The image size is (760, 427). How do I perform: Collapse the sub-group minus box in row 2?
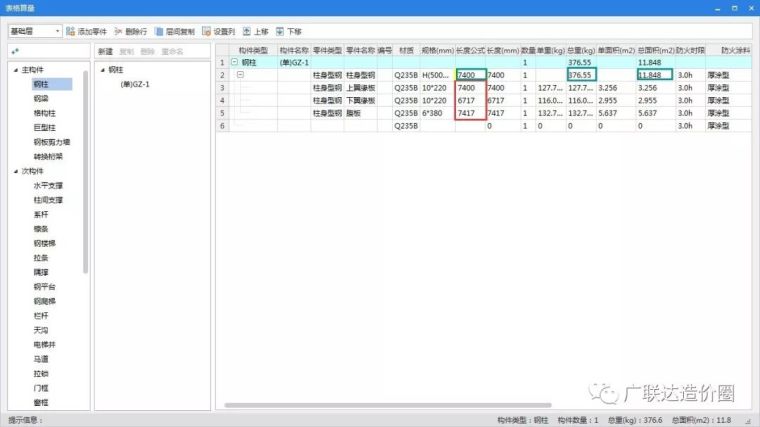pos(240,75)
